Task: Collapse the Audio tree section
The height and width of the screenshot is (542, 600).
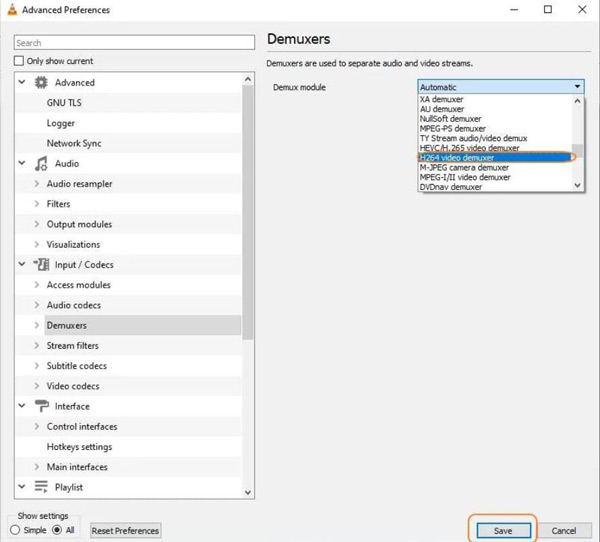Action: click(22, 163)
